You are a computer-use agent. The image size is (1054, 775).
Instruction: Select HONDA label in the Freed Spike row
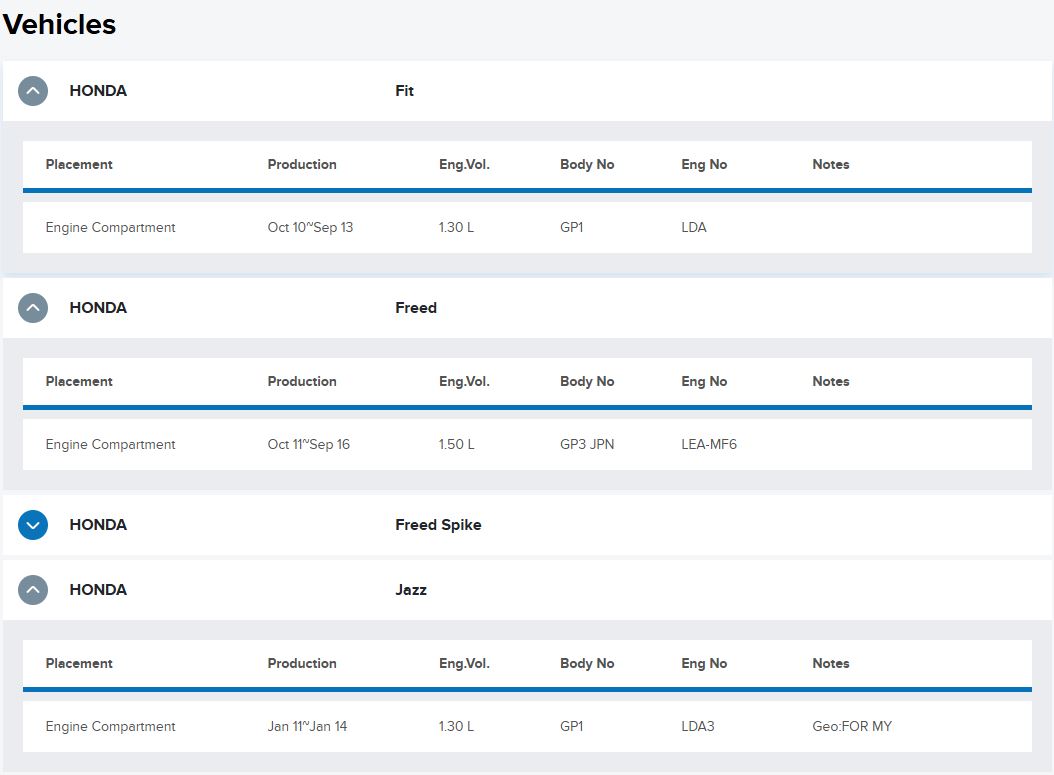pos(98,525)
